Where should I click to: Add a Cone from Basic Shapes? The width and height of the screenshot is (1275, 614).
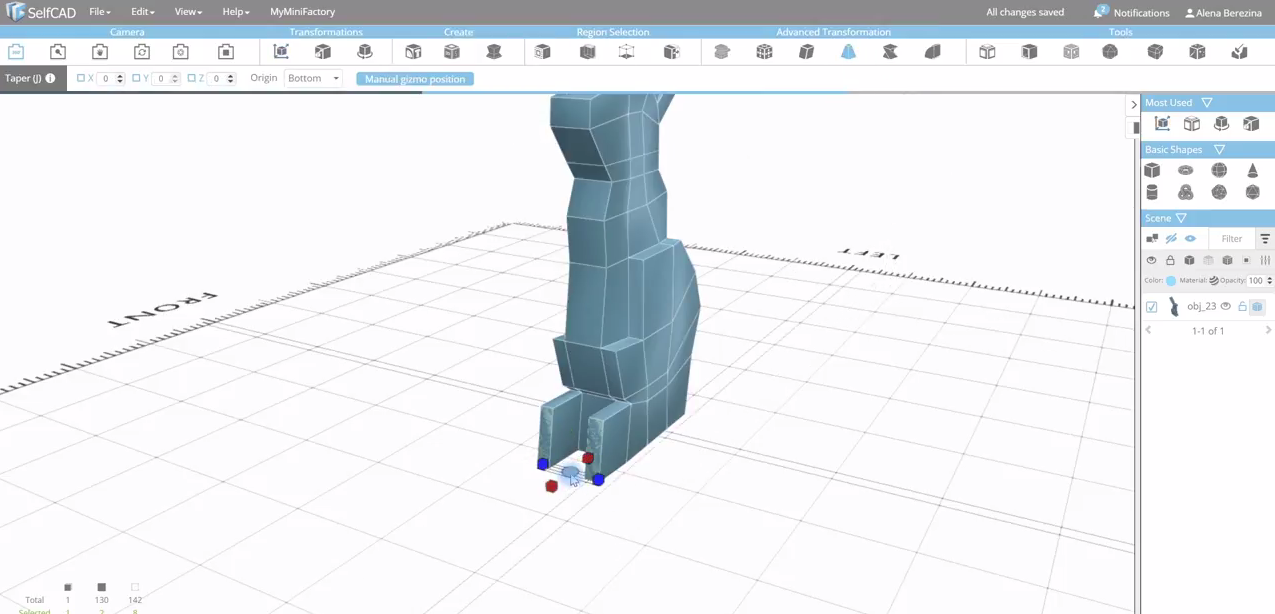pyautogui.click(x=1252, y=170)
